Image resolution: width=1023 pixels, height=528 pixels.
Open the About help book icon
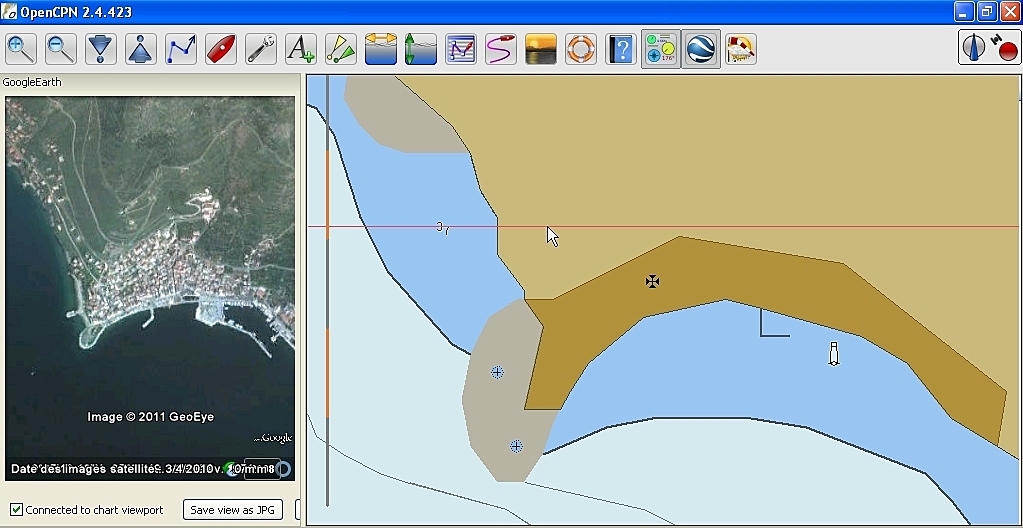(x=620, y=49)
